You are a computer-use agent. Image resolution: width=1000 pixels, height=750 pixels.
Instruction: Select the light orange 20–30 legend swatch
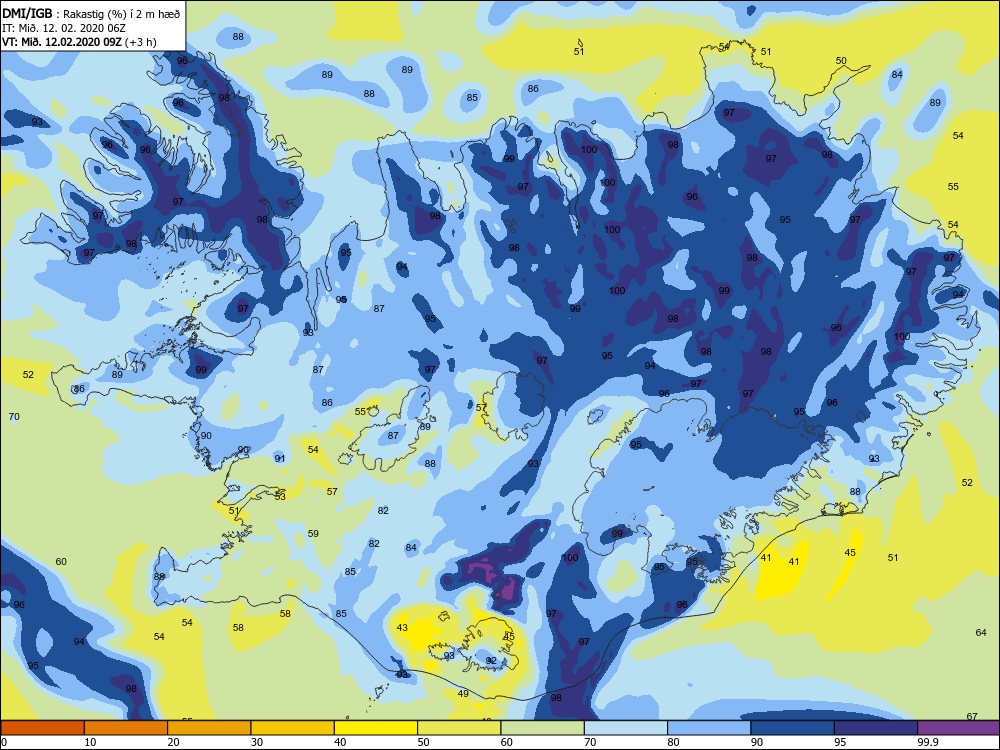[x=209, y=728]
